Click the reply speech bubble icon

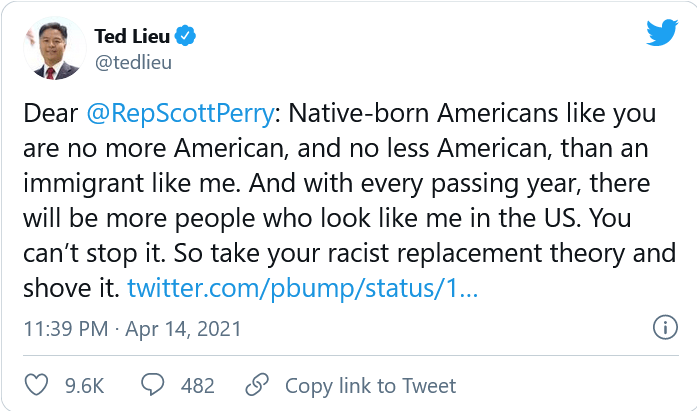153,385
